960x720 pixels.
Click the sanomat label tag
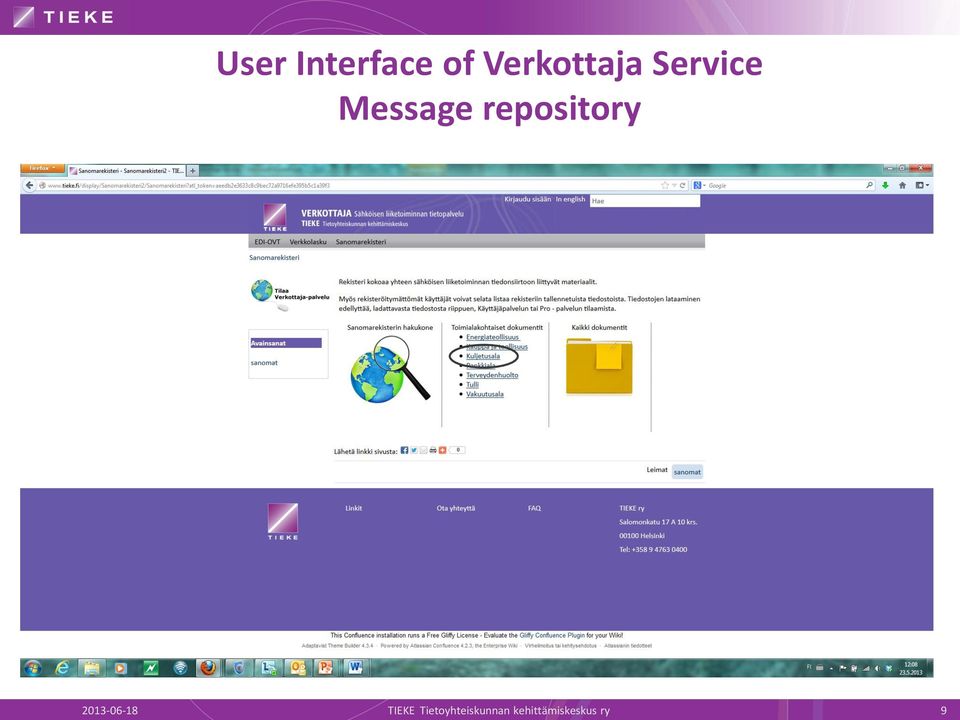687,471
